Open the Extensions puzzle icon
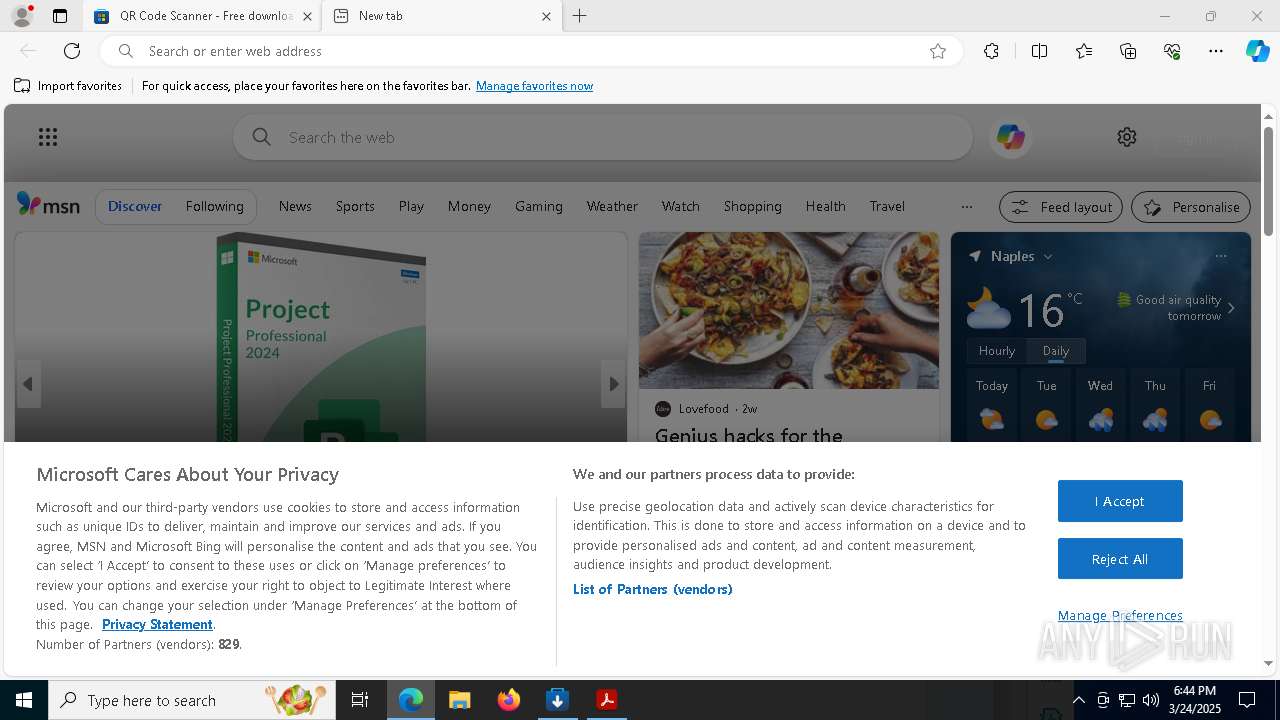The height and width of the screenshot is (720, 1280). [991, 51]
